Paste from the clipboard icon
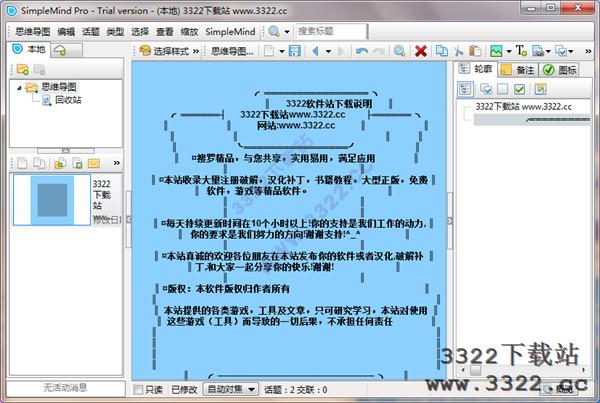Screen dimensions: 600x403 pos(475,51)
